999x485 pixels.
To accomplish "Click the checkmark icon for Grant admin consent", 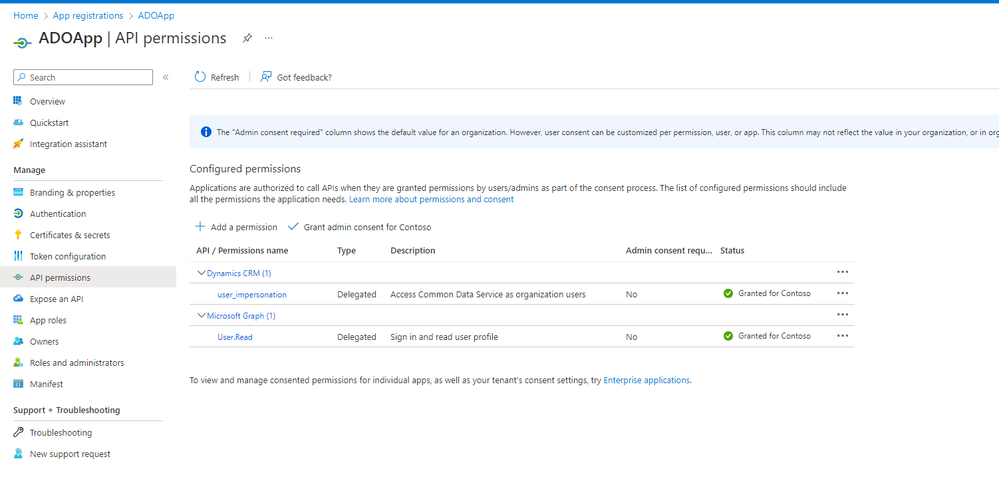I will click(x=293, y=227).
